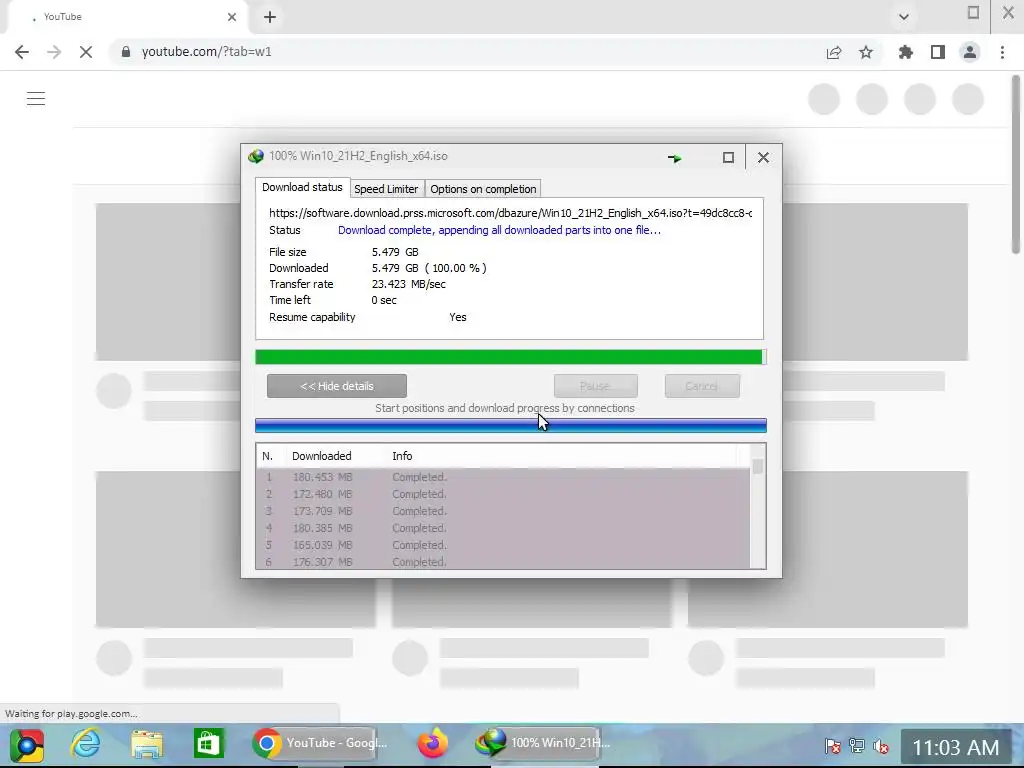The width and height of the screenshot is (1024, 768).
Task: Click the share page icon in Chrome
Action: [834, 53]
